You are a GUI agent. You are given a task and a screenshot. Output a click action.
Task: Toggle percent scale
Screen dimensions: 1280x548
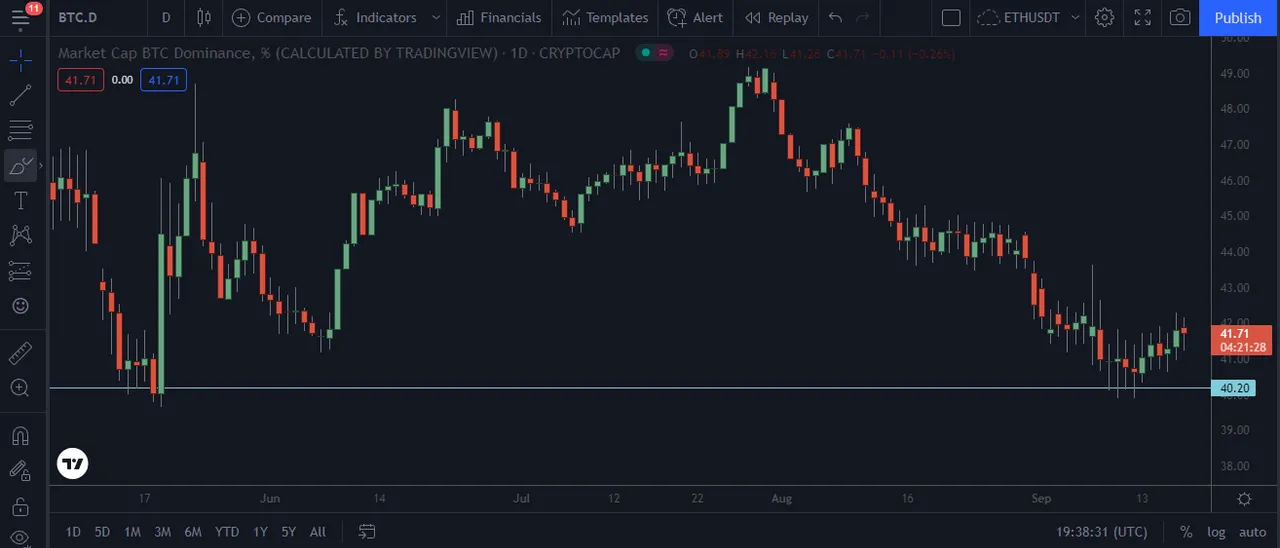tap(1186, 532)
